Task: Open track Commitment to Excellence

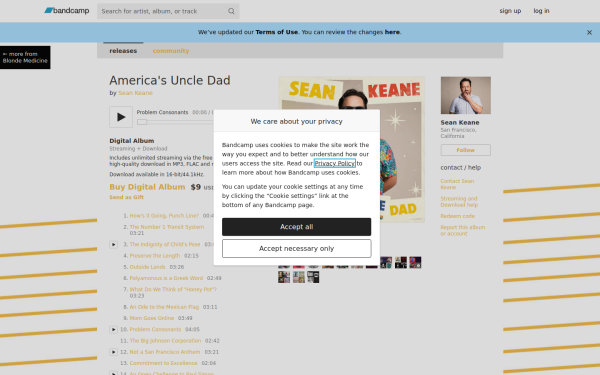Action: (163, 363)
